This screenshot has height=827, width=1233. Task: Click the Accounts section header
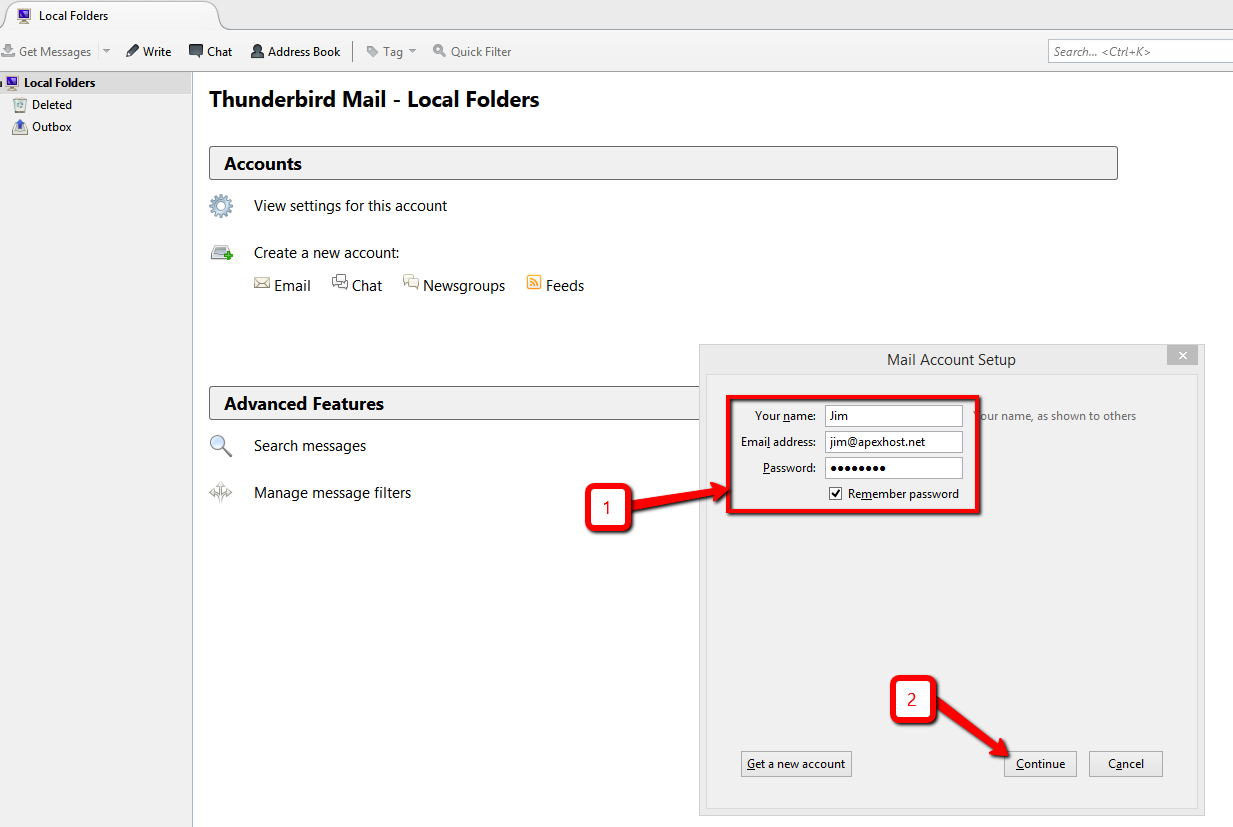663,163
